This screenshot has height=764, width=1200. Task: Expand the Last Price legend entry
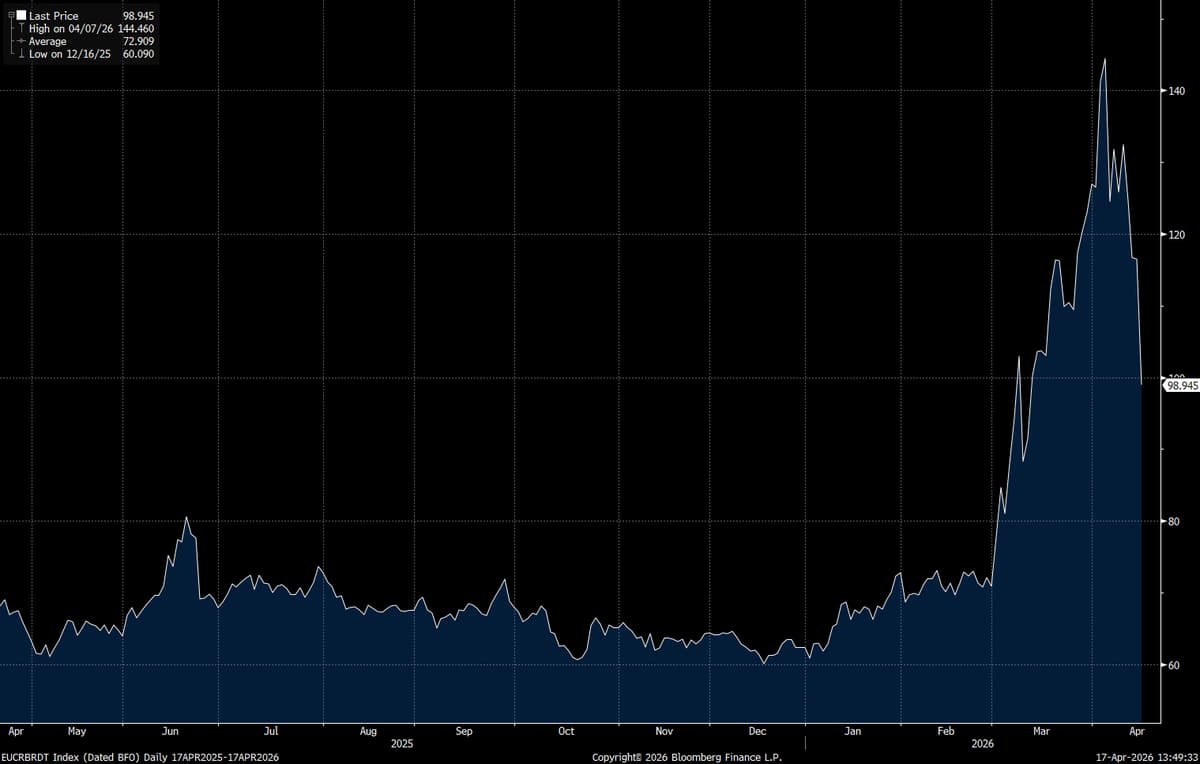pos(11,15)
